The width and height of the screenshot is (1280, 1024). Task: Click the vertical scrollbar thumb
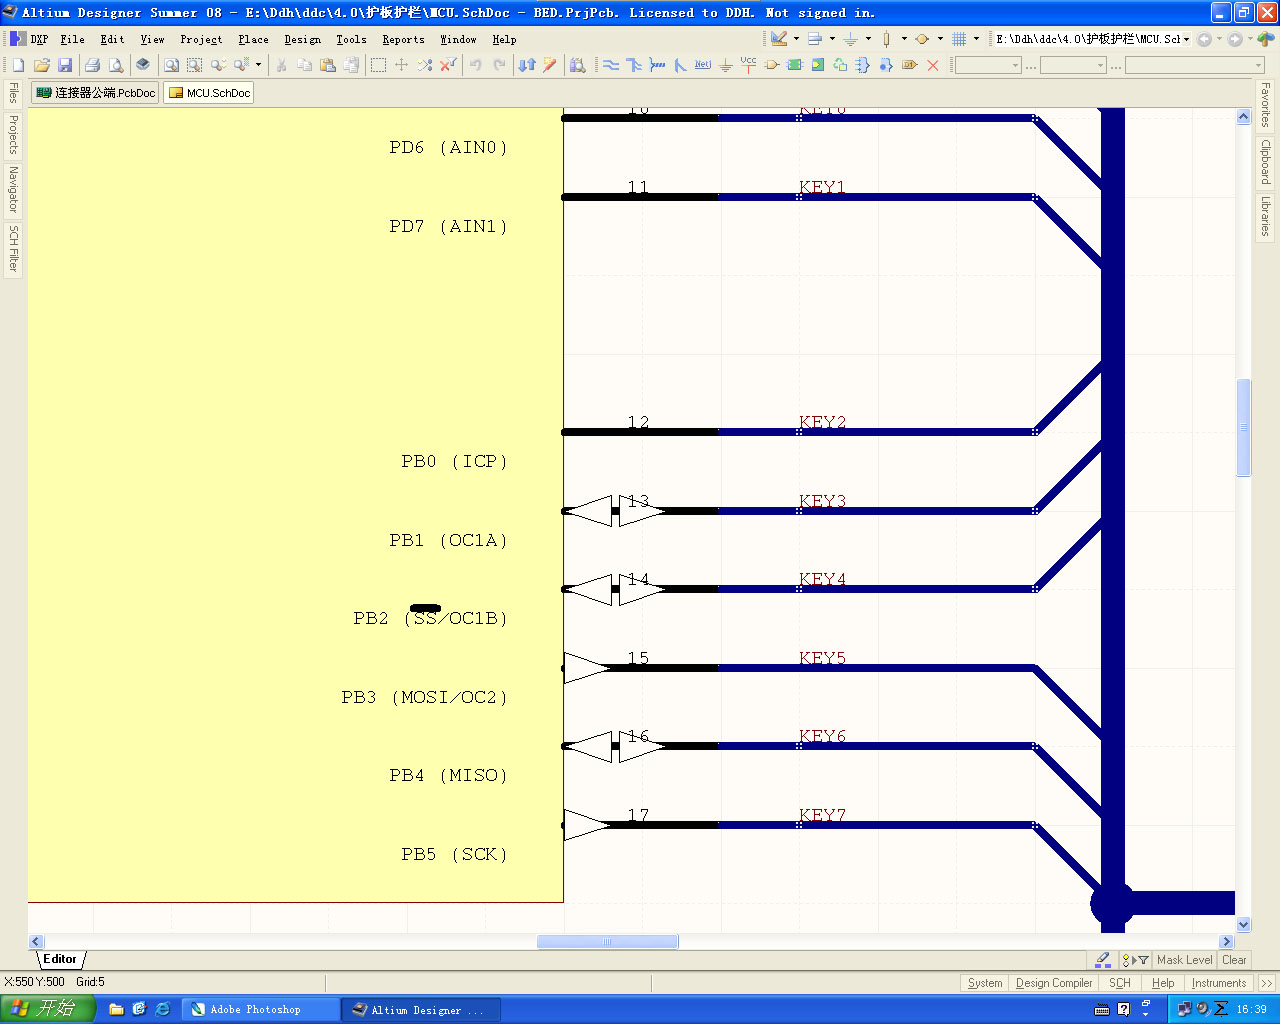(1244, 427)
